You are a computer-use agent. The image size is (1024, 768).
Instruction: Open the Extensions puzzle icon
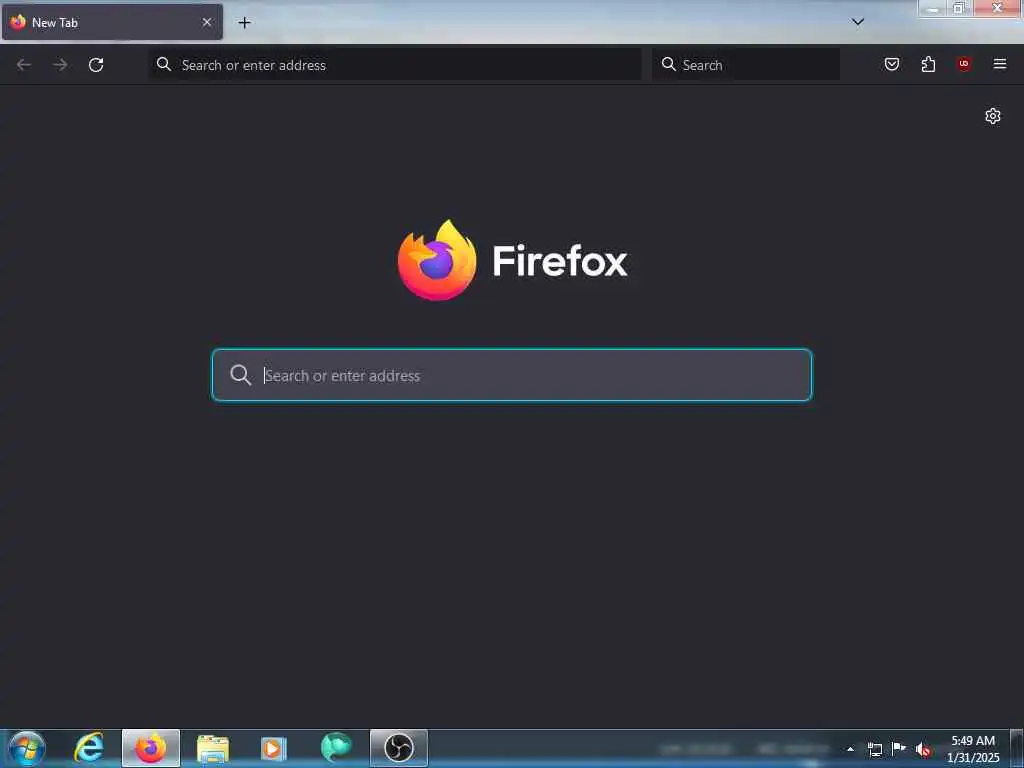coord(928,64)
